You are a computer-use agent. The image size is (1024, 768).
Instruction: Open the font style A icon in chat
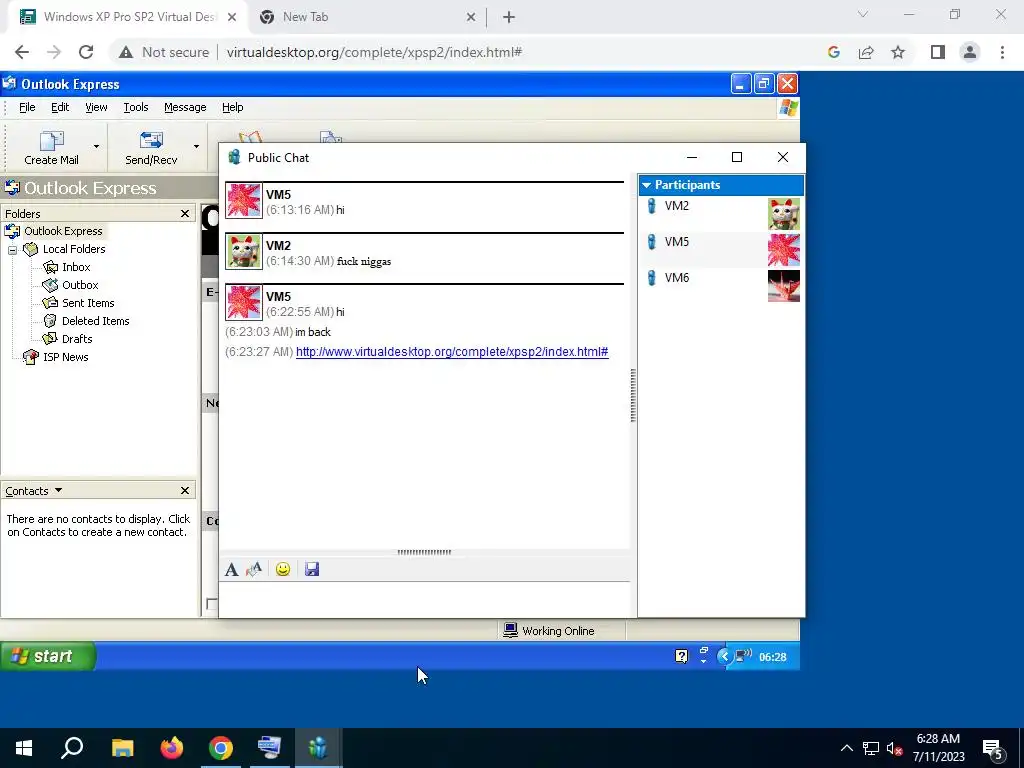click(231, 569)
